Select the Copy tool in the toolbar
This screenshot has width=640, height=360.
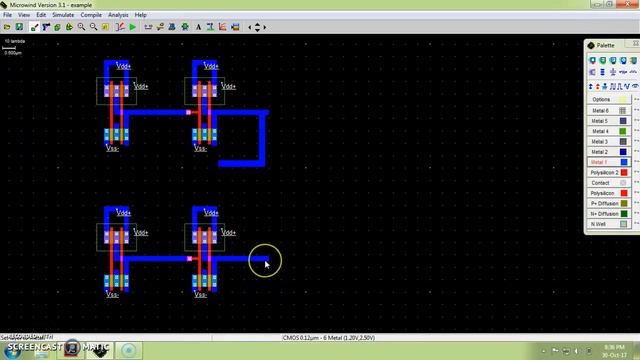(57, 27)
